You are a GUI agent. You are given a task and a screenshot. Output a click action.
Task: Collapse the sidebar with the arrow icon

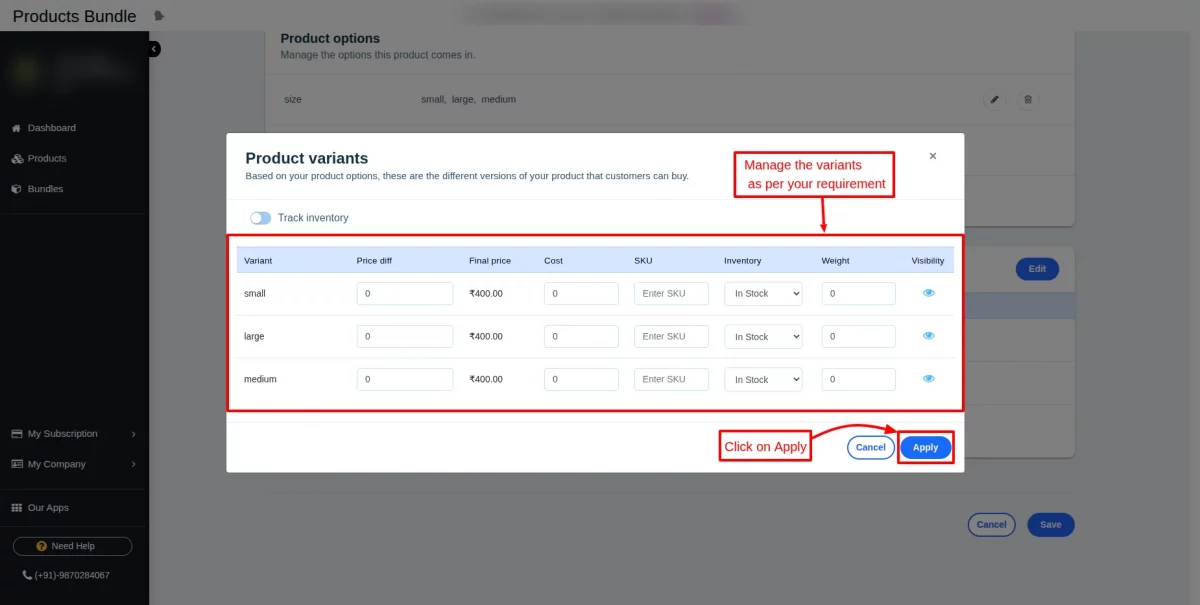click(x=153, y=48)
